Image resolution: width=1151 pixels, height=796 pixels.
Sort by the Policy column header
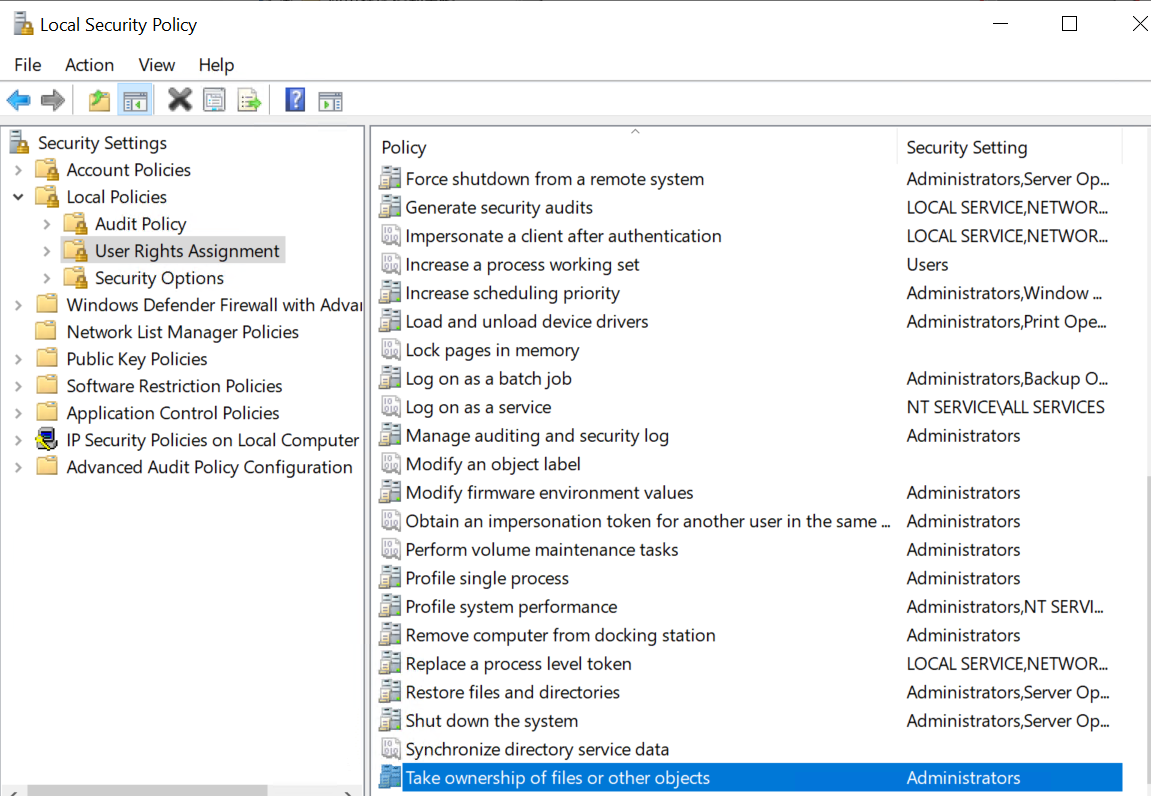(635, 148)
